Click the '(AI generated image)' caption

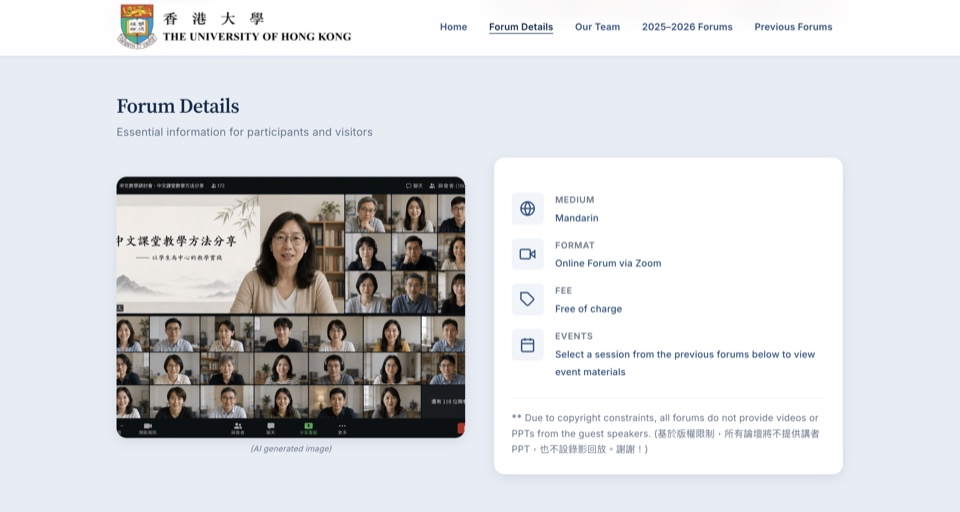[x=291, y=448]
